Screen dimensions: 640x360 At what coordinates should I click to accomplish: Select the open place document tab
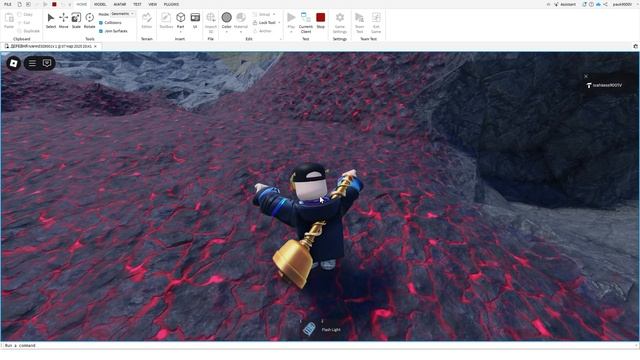pos(51,46)
